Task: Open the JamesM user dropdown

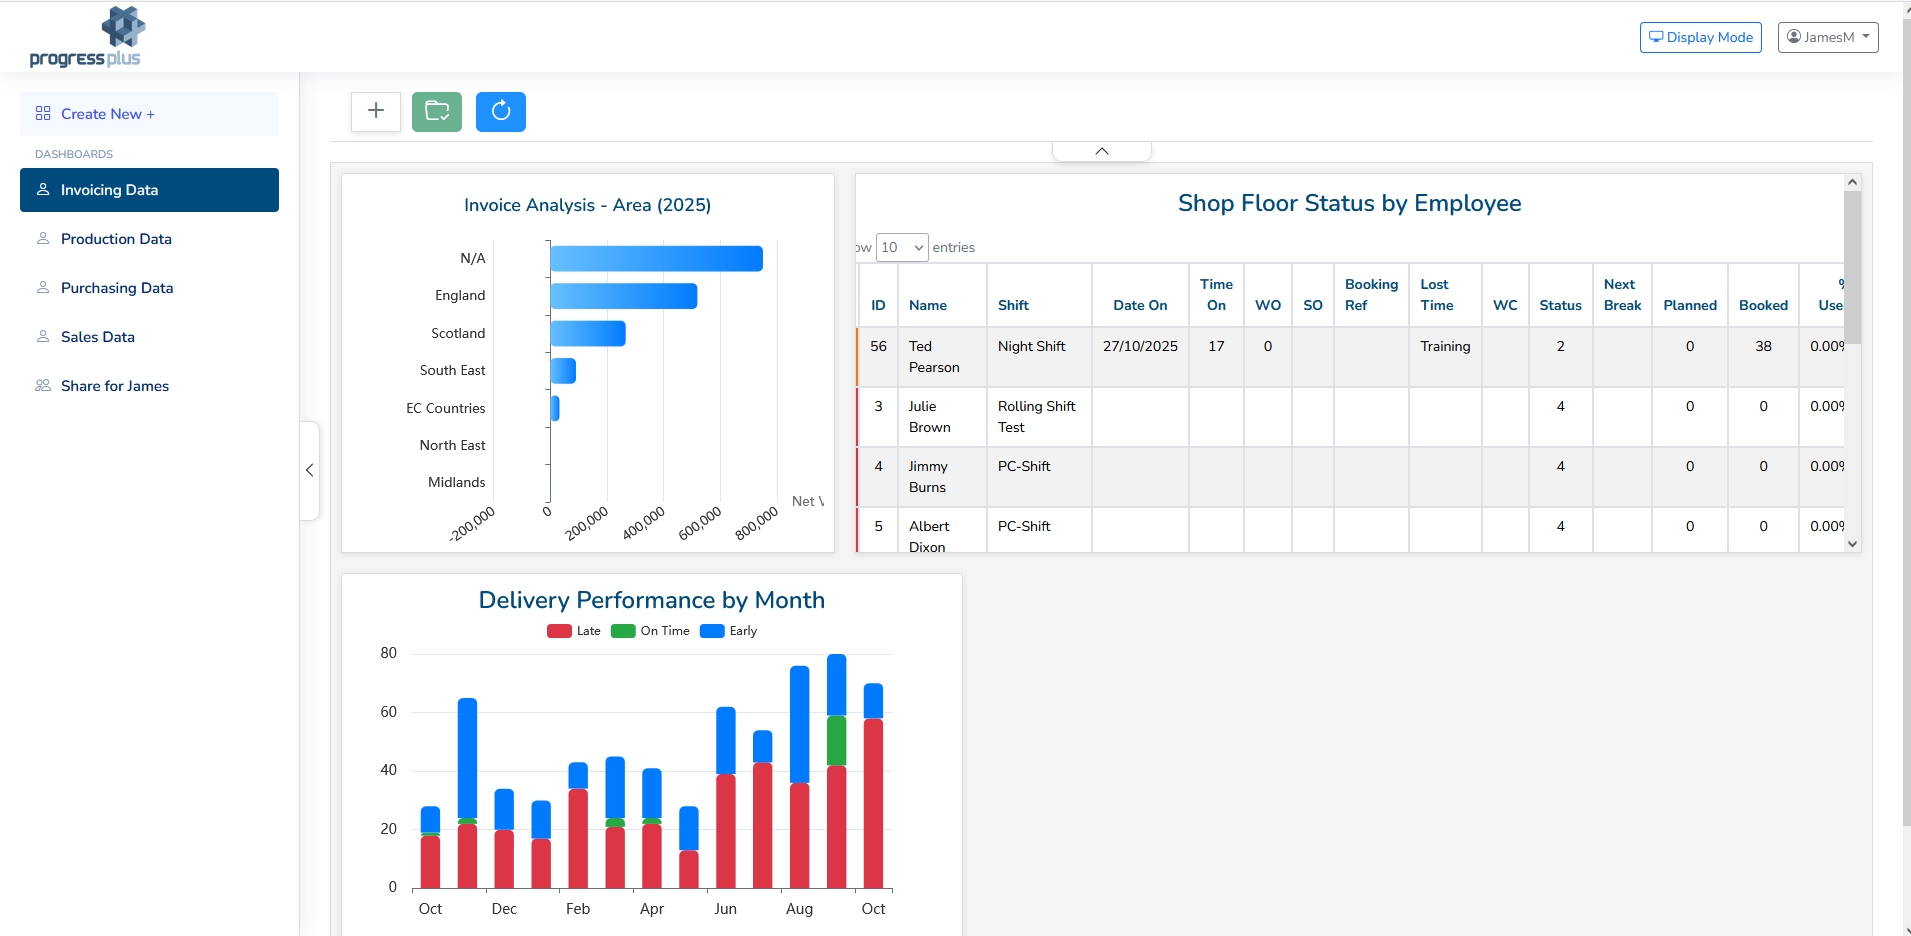Action: pyautogui.click(x=1827, y=37)
